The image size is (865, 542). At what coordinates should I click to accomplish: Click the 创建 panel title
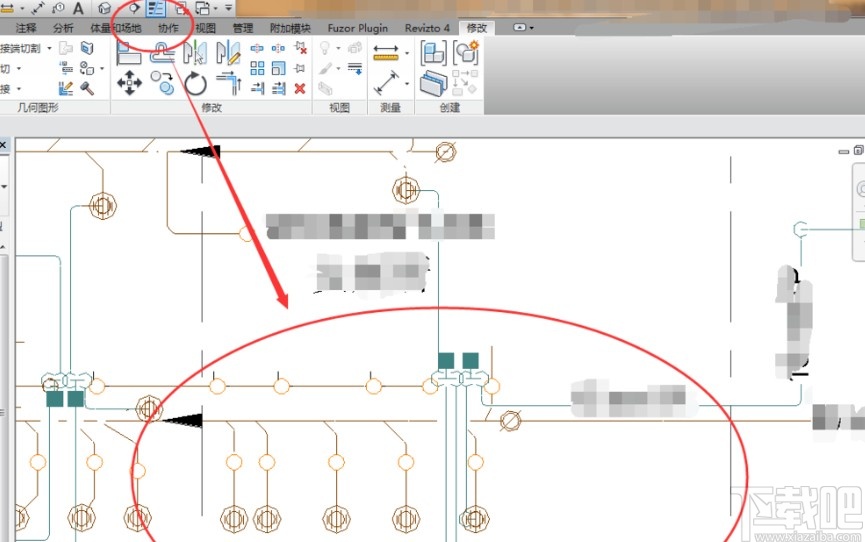tap(450, 108)
